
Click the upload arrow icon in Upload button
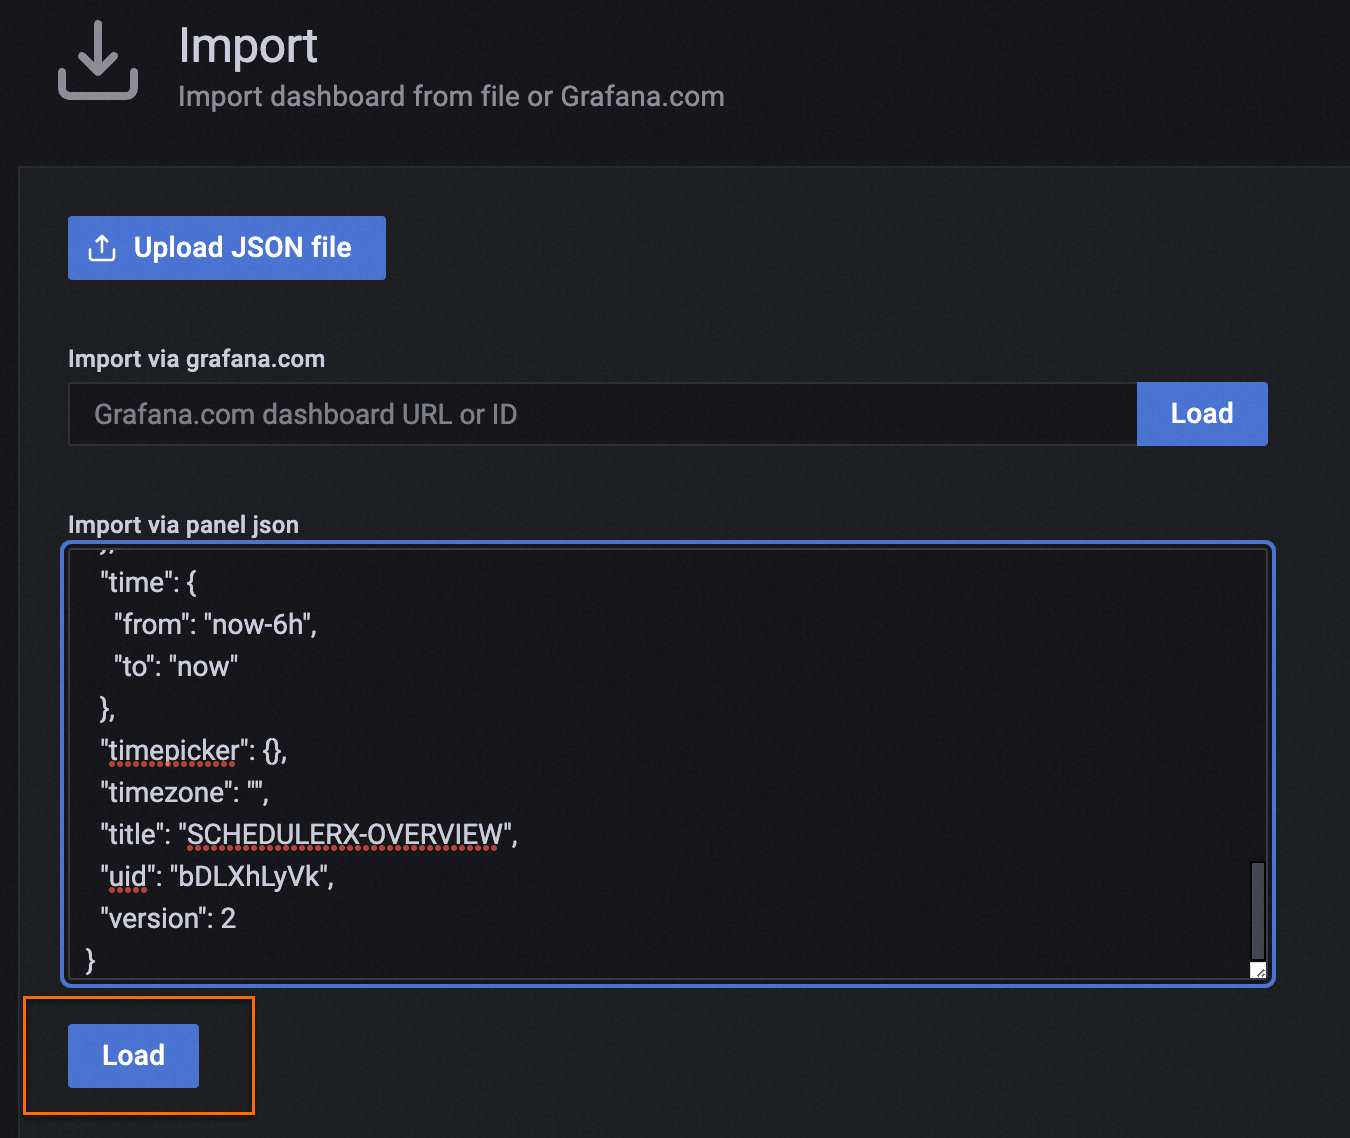(102, 248)
